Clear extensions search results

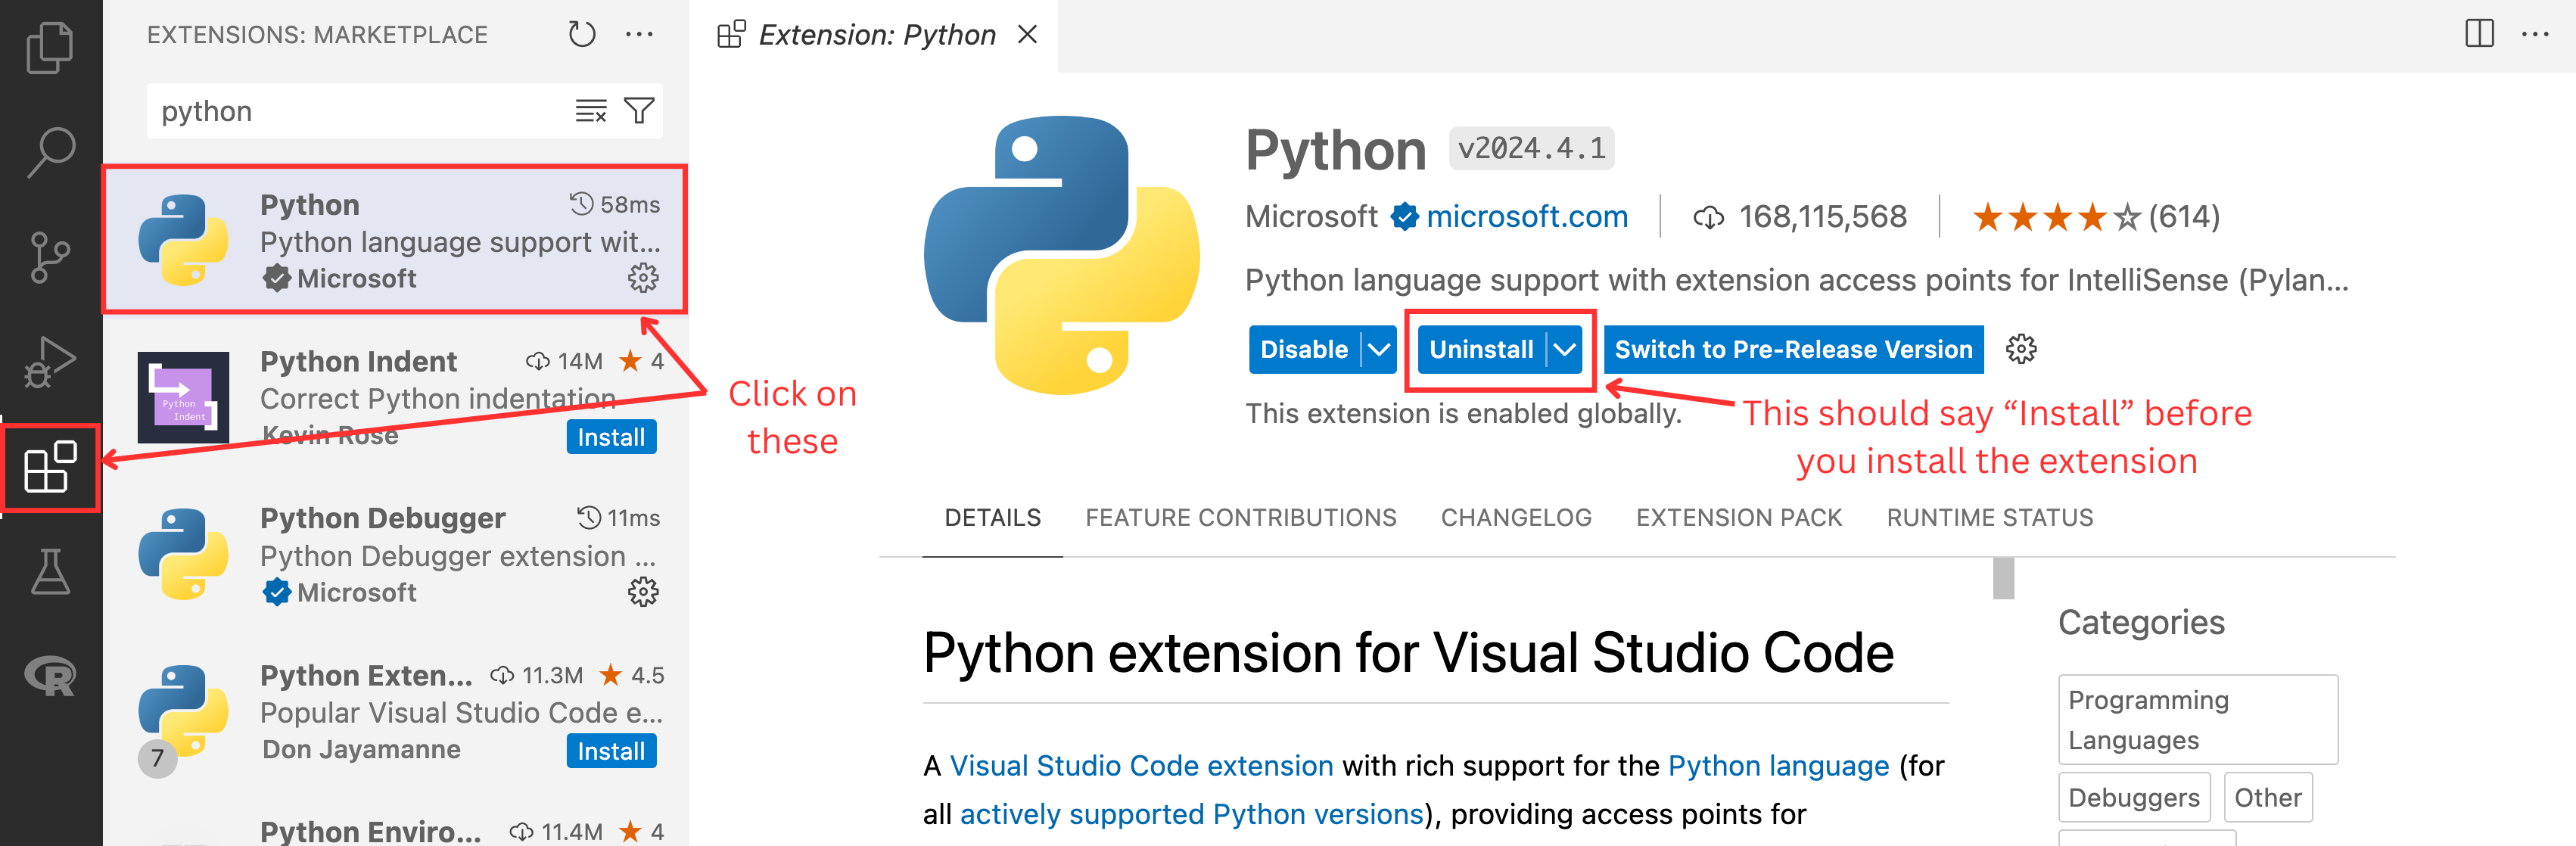click(591, 111)
